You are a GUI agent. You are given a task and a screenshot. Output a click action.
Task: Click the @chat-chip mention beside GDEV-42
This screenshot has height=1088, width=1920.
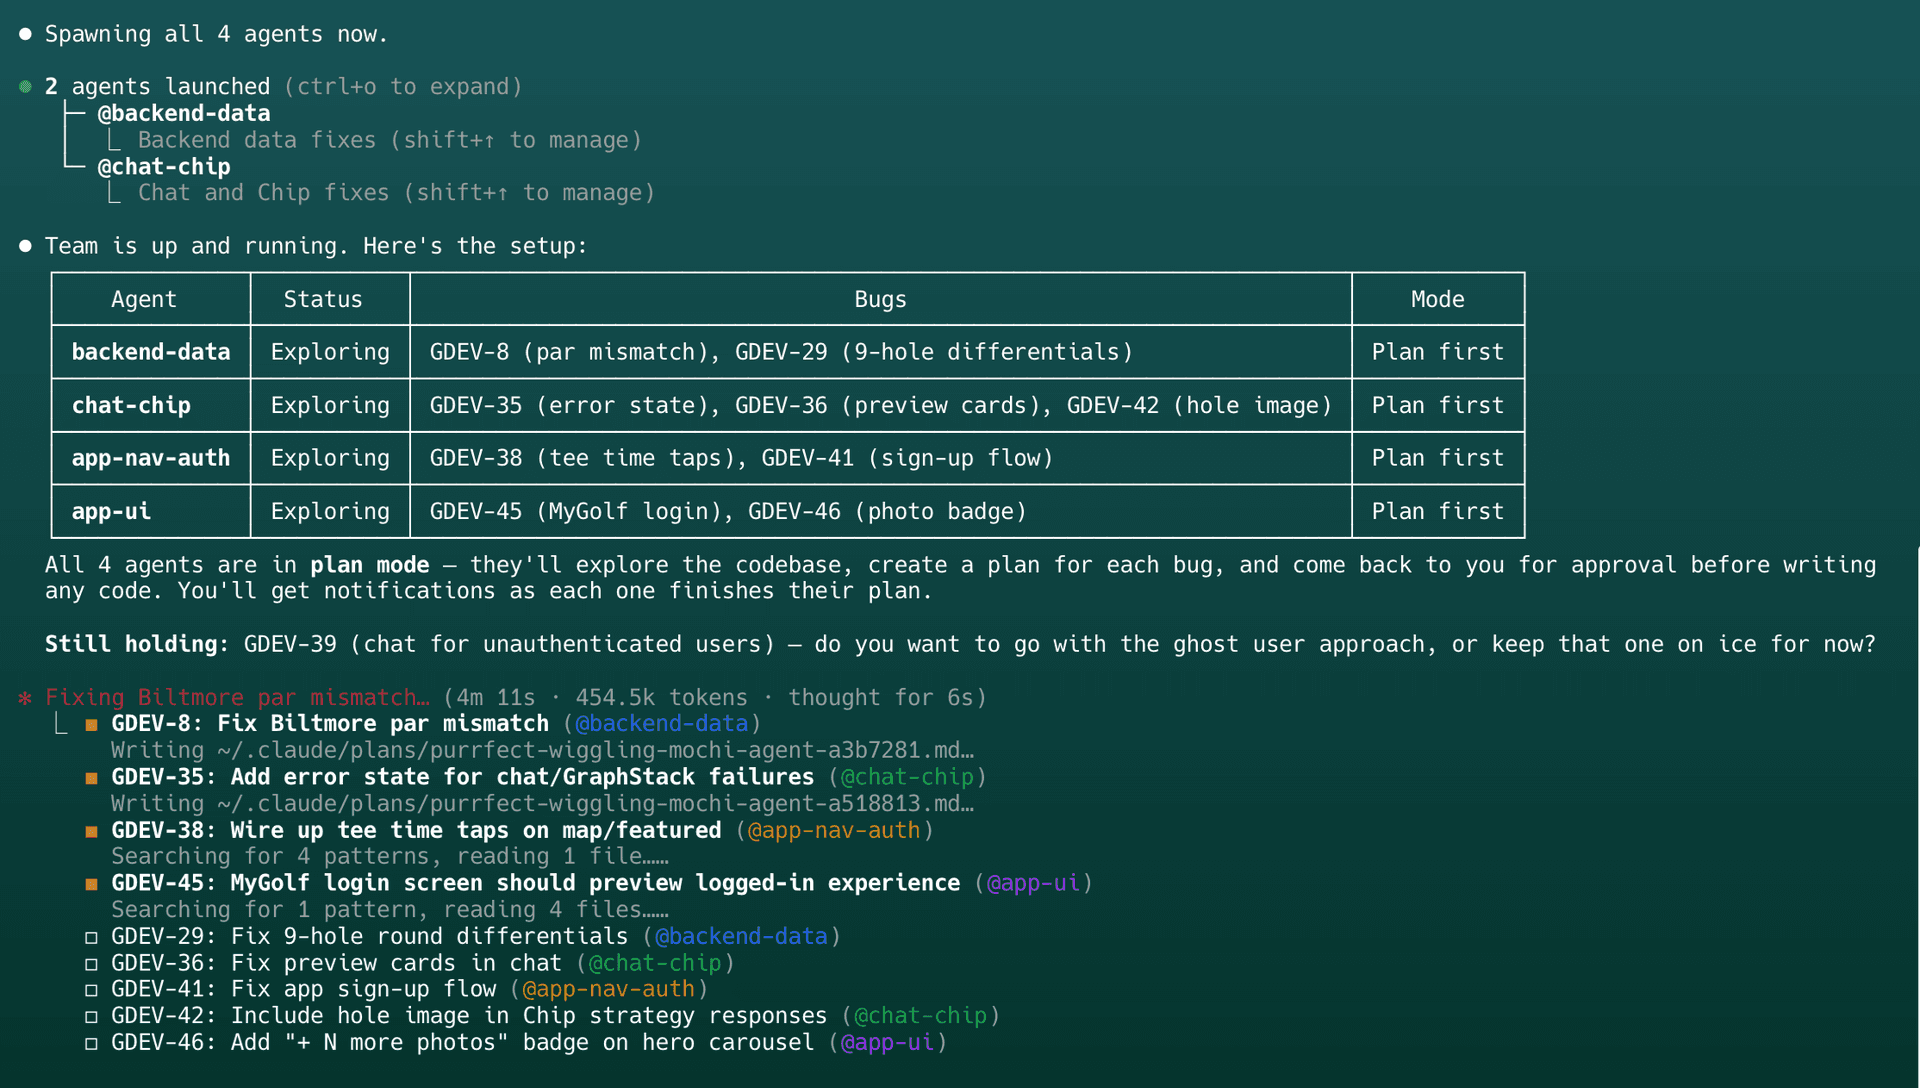[x=920, y=1015]
